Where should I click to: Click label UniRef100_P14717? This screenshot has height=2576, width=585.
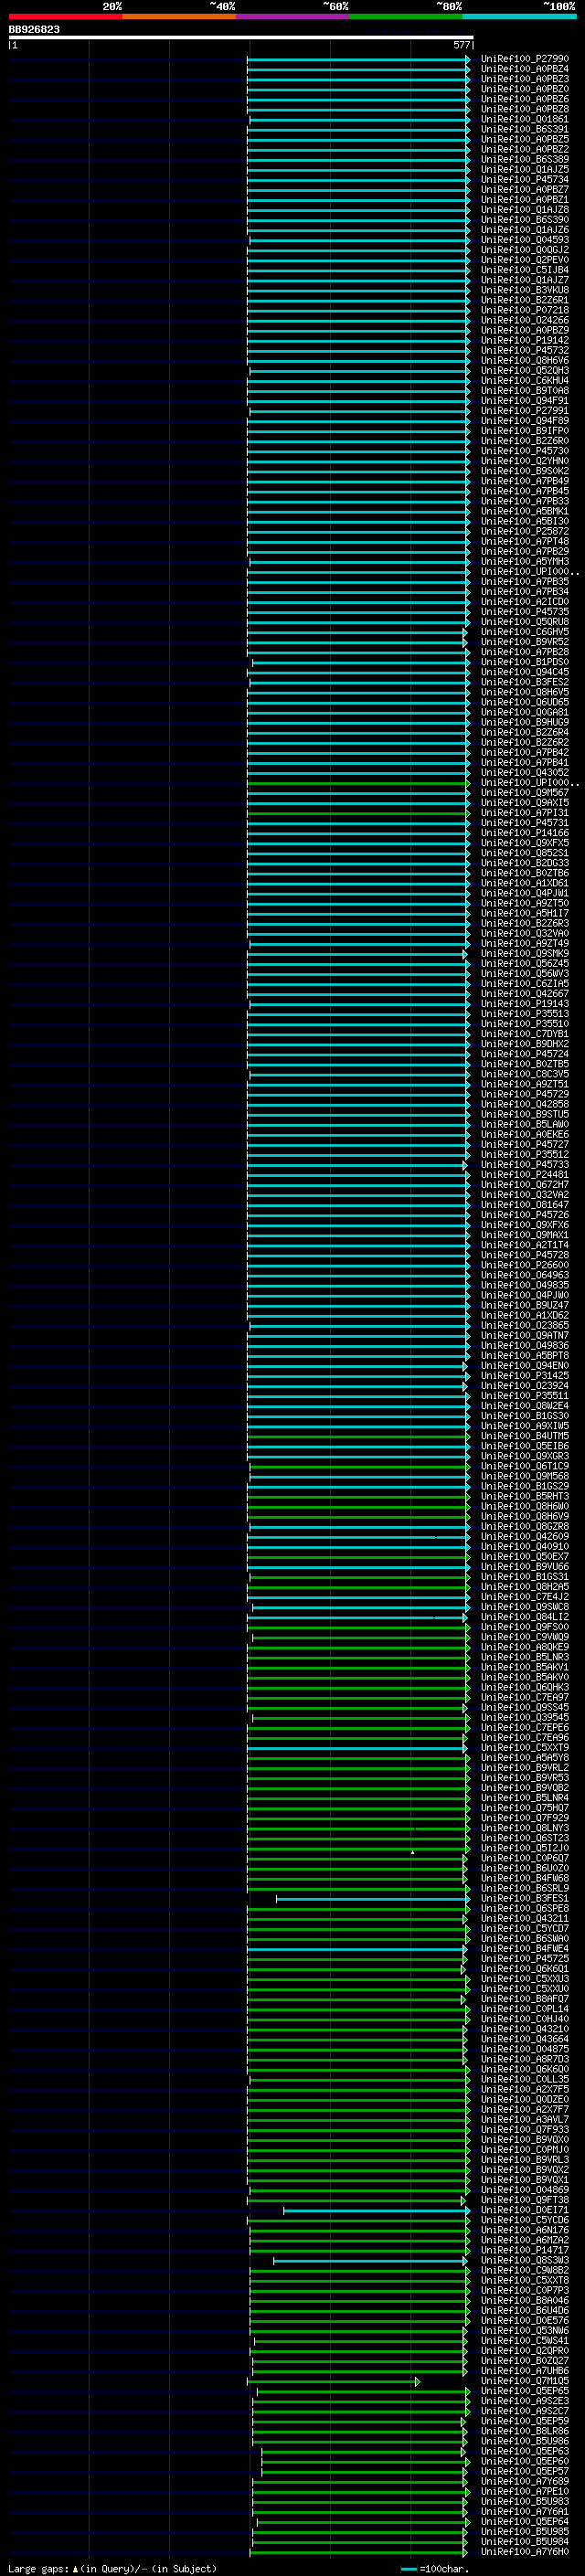524,2250
